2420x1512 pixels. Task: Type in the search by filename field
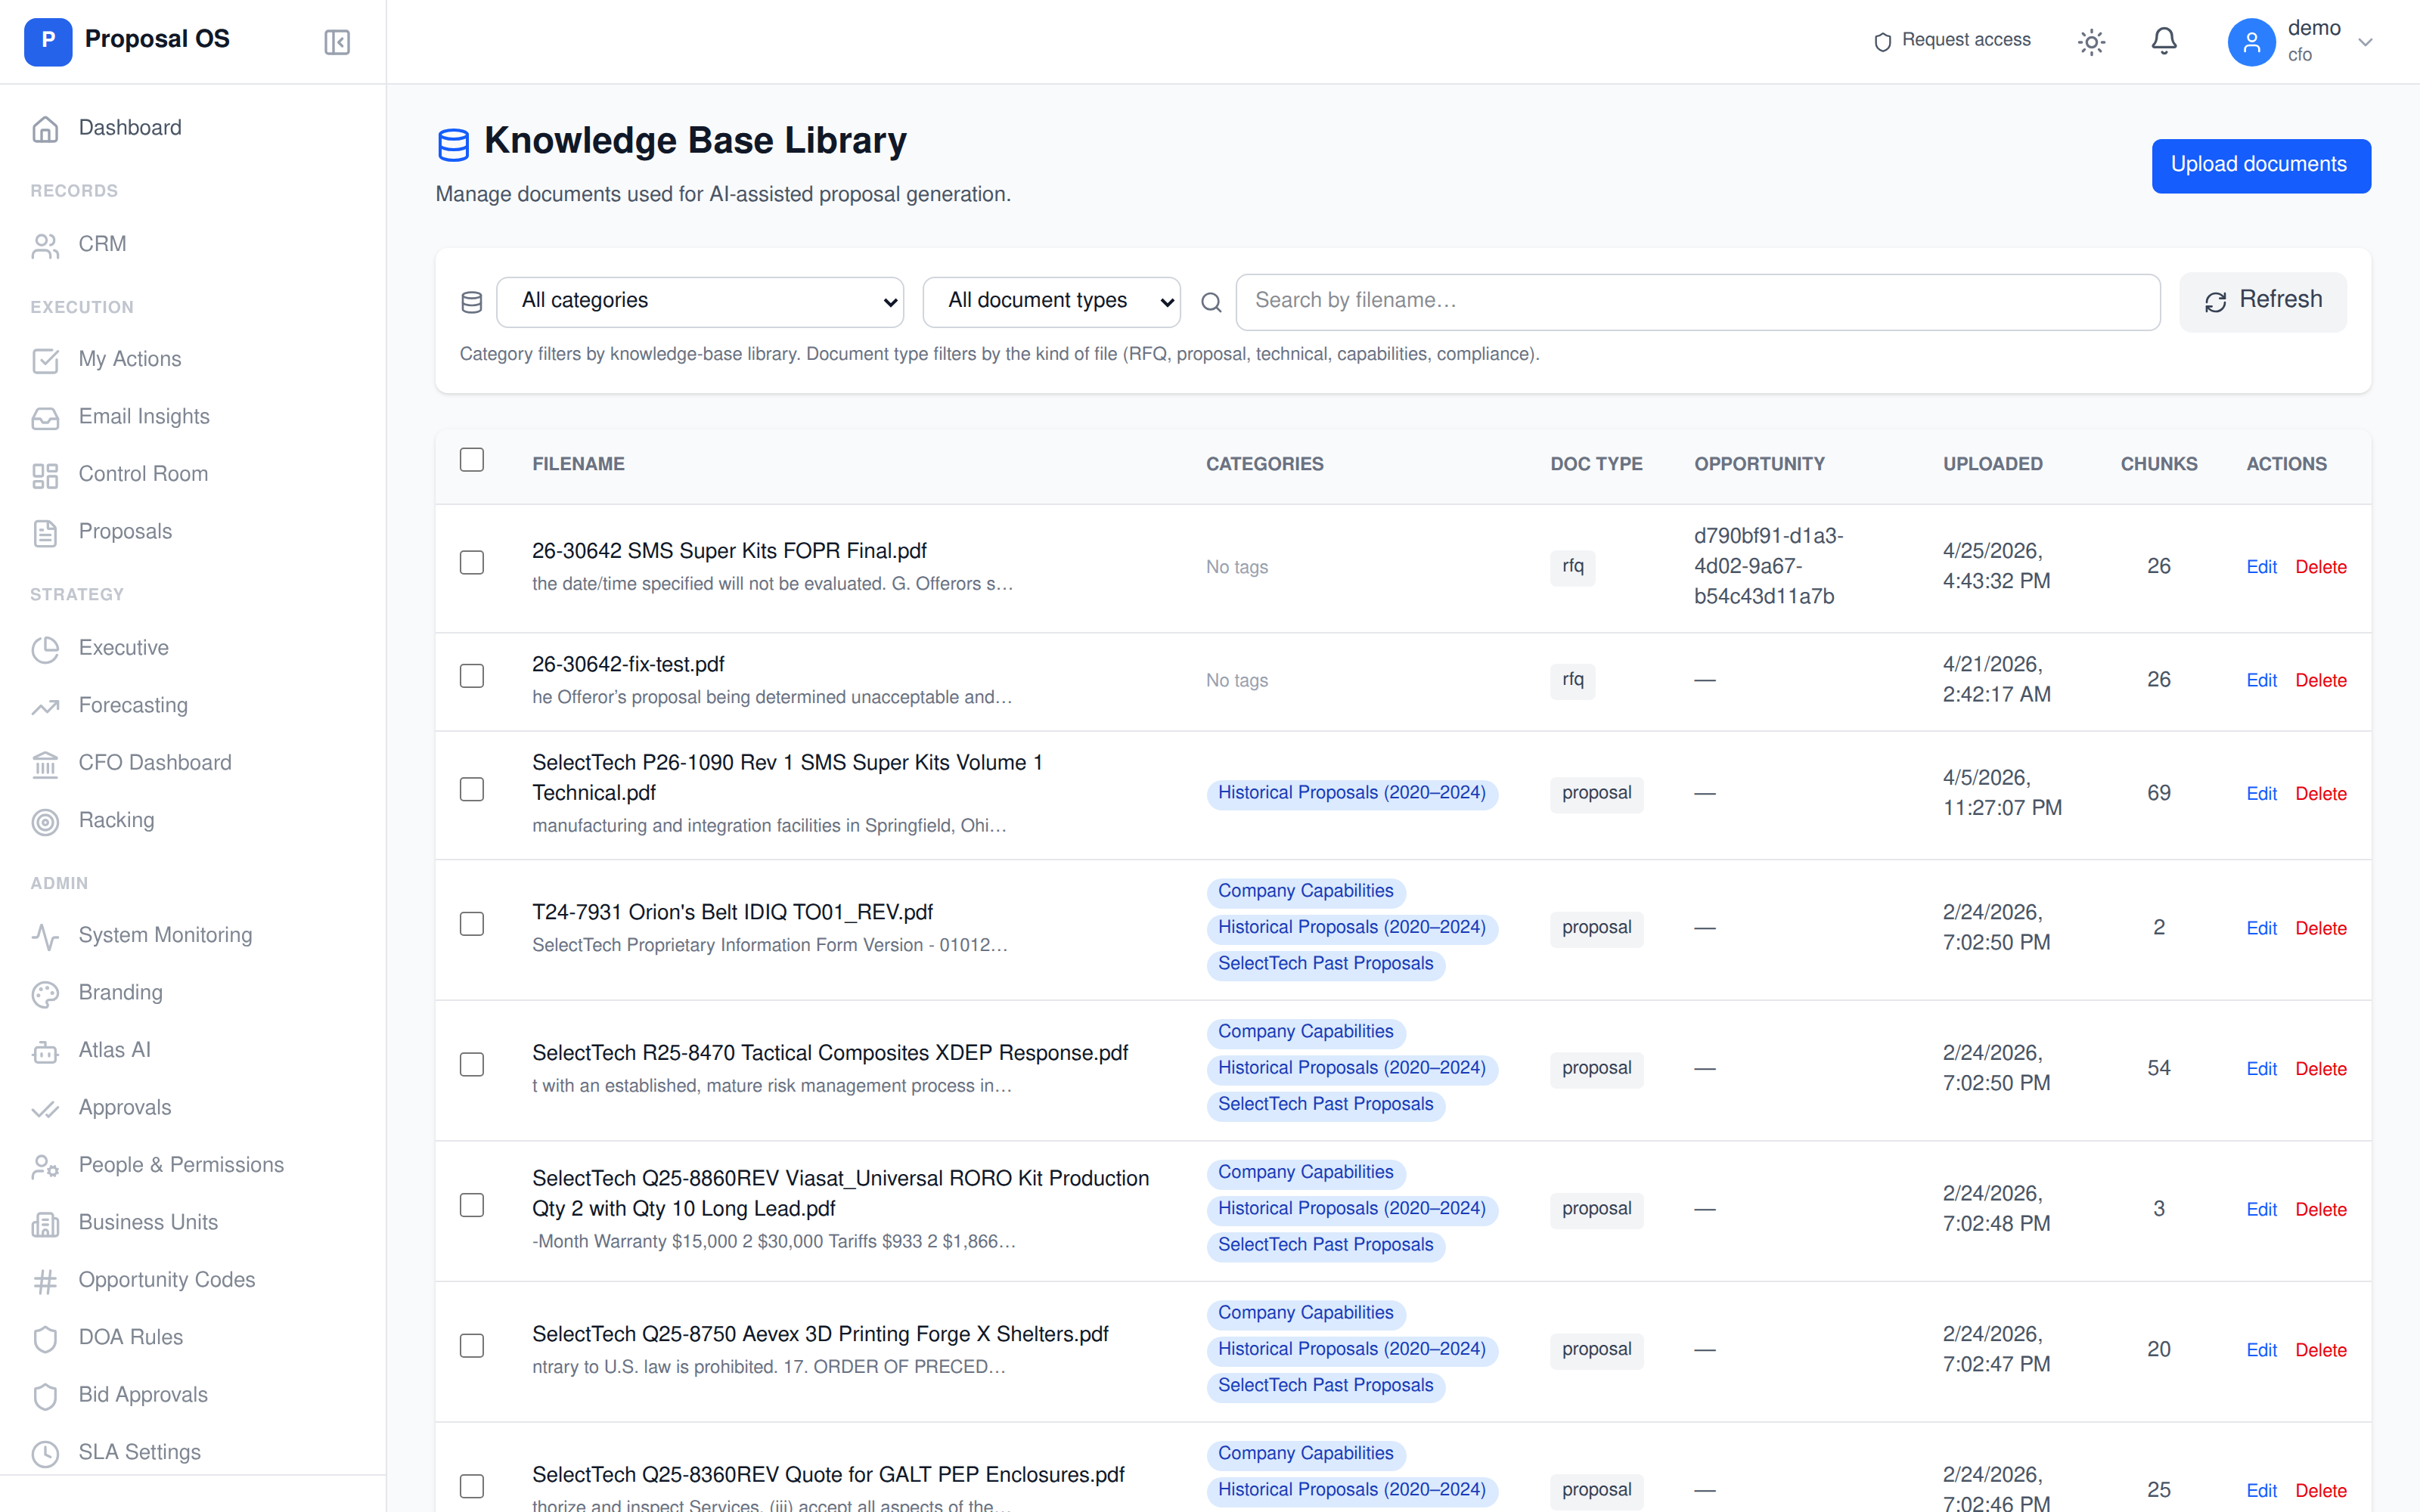(x=1697, y=300)
